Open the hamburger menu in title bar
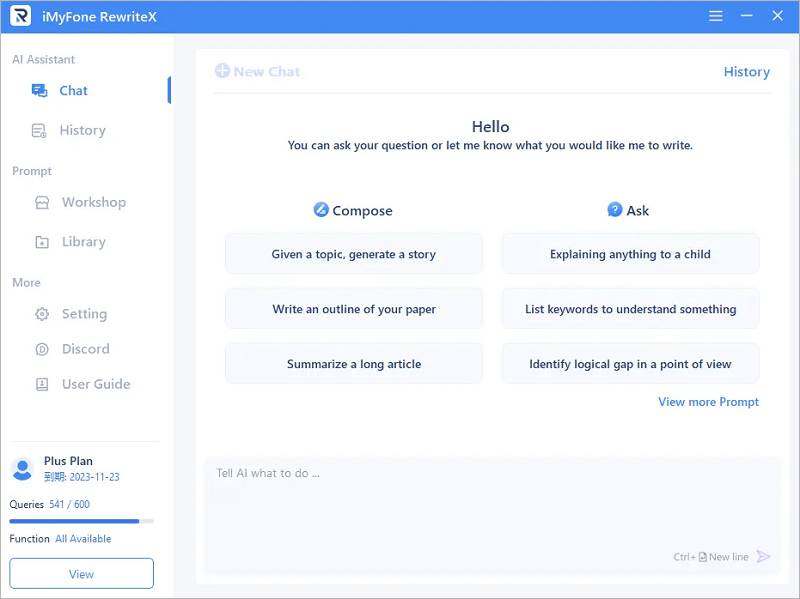 coord(715,16)
